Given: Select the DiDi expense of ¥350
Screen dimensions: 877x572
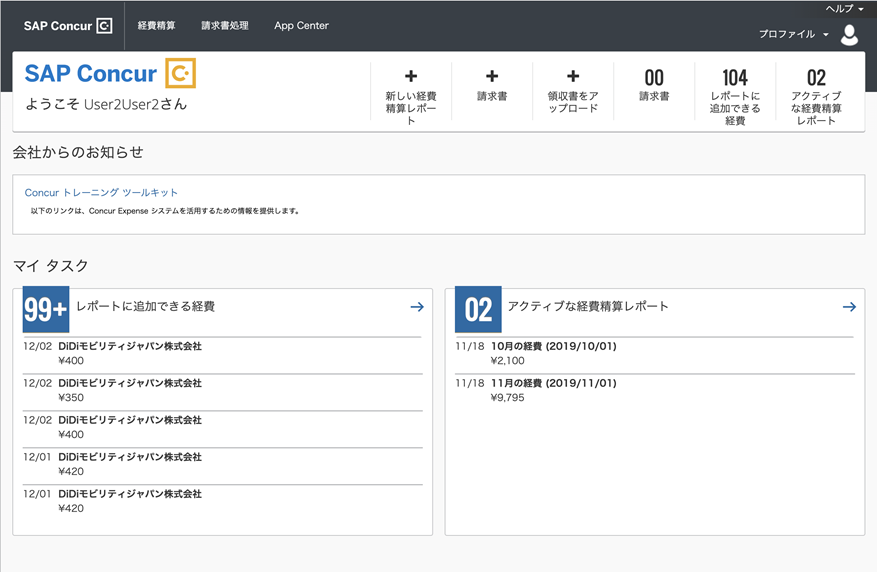Looking at the screenshot, I should 223,390.
